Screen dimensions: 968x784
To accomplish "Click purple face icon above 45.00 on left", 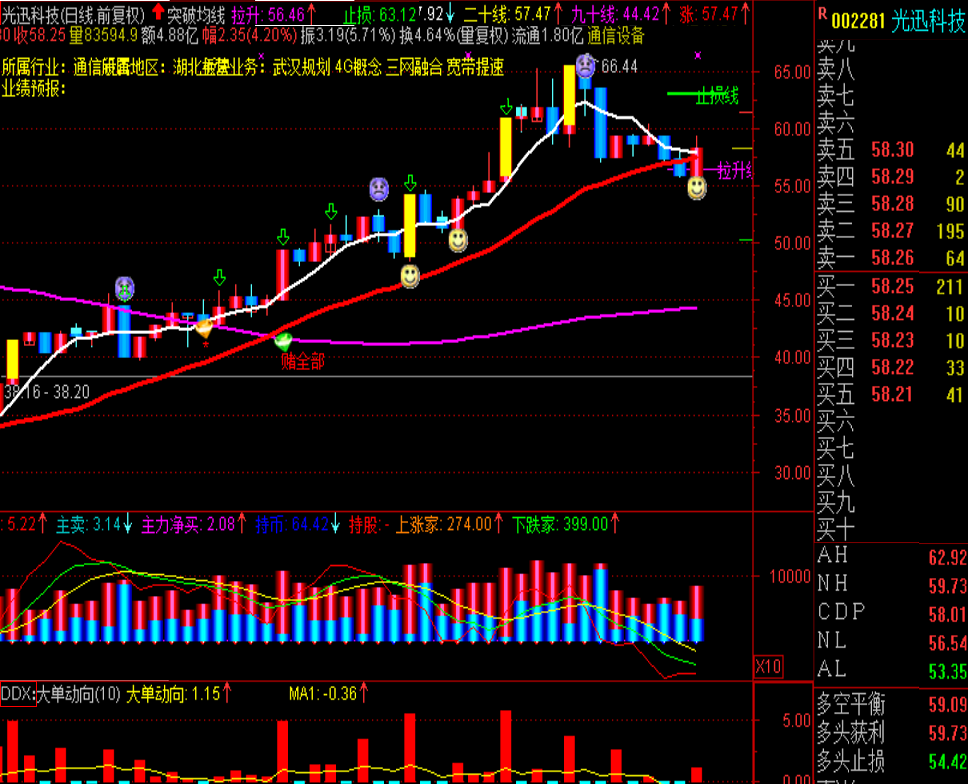I will [125, 288].
